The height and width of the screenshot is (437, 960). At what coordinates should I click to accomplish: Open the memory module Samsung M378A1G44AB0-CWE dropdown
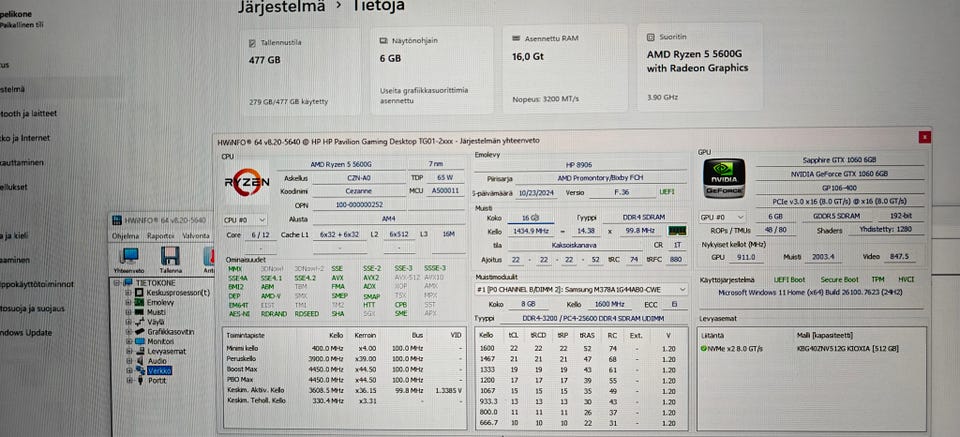click(582, 289)
